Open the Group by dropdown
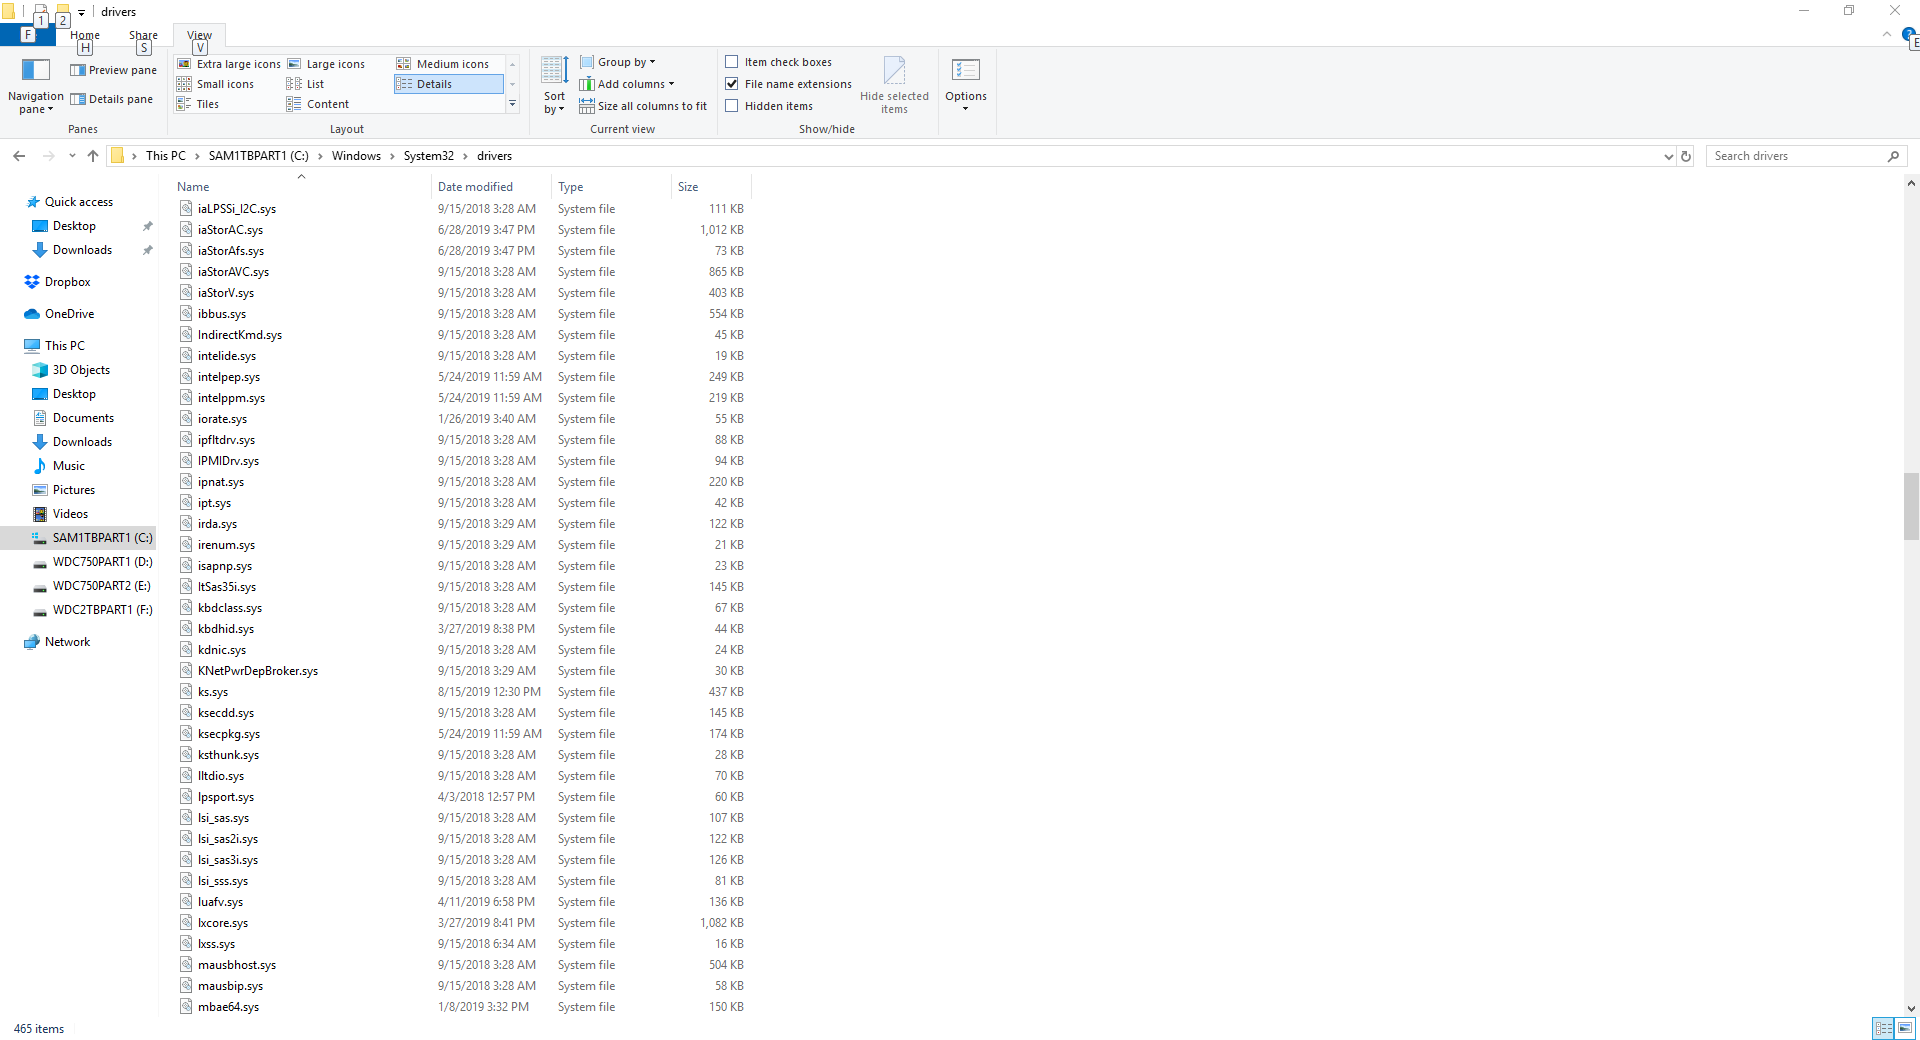 click(618, 62)
